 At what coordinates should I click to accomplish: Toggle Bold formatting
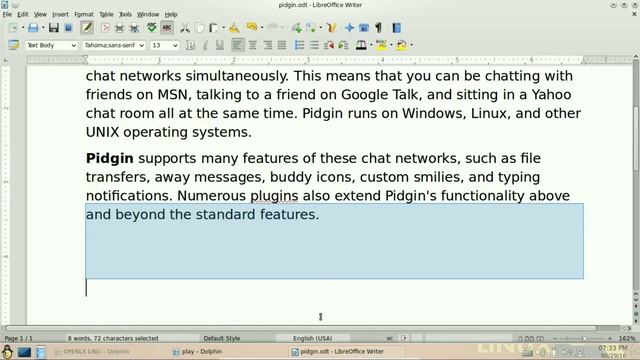[191, 45]
